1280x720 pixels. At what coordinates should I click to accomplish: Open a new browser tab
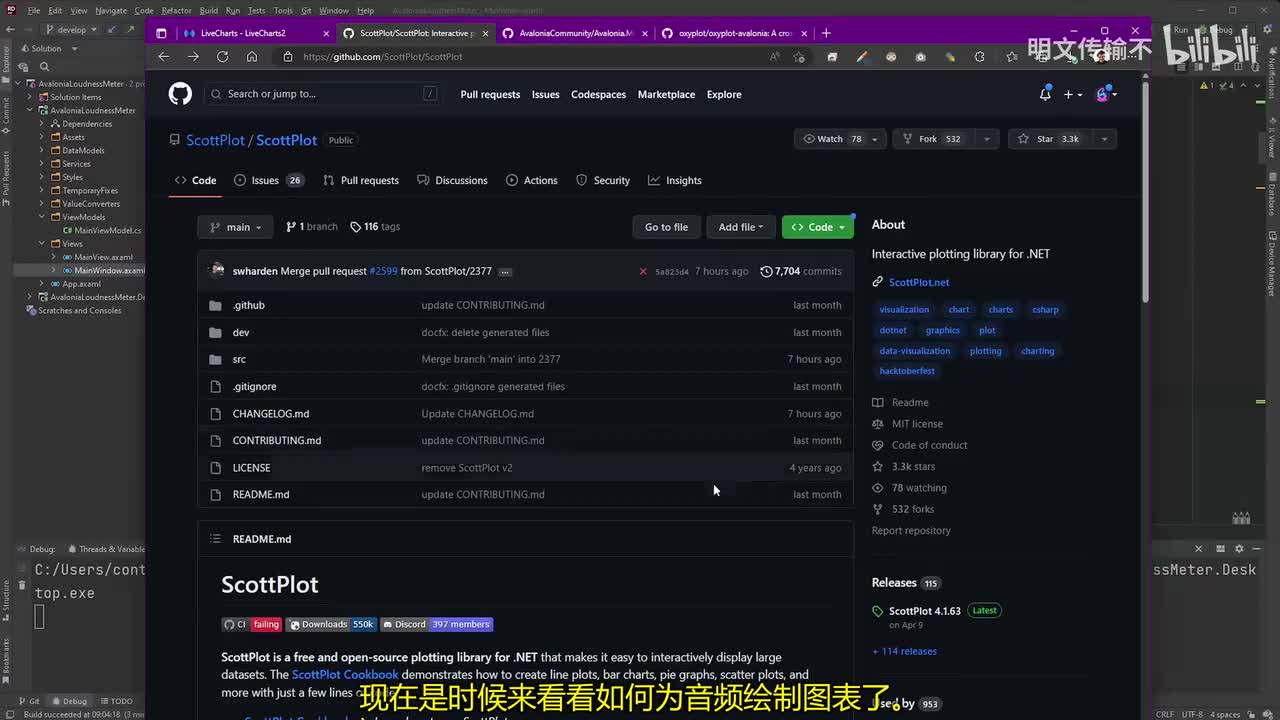(826, 33)
